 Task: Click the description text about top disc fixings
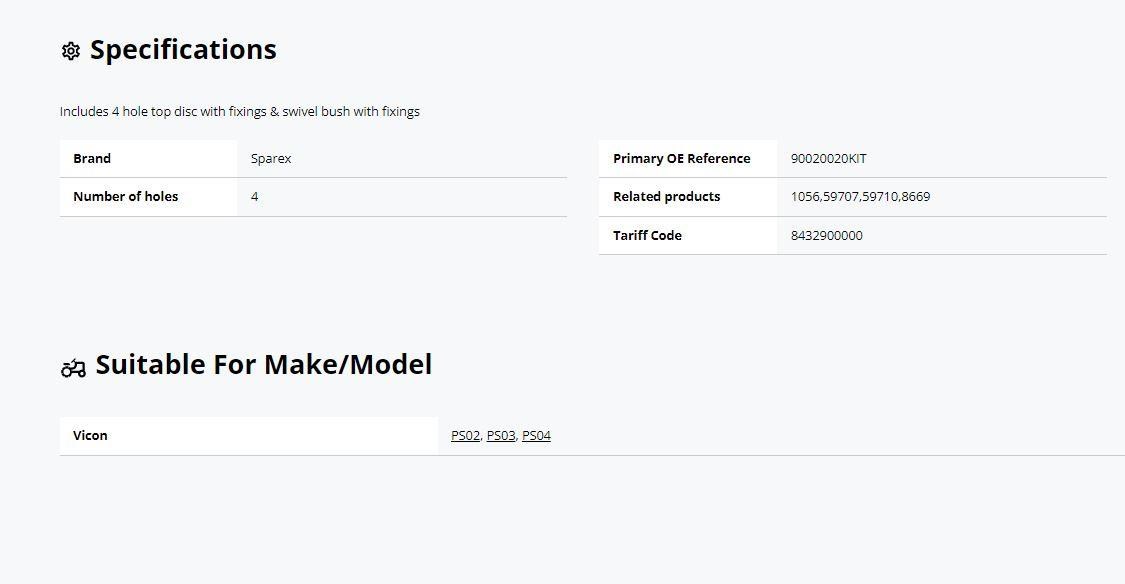tap(240, 111)
